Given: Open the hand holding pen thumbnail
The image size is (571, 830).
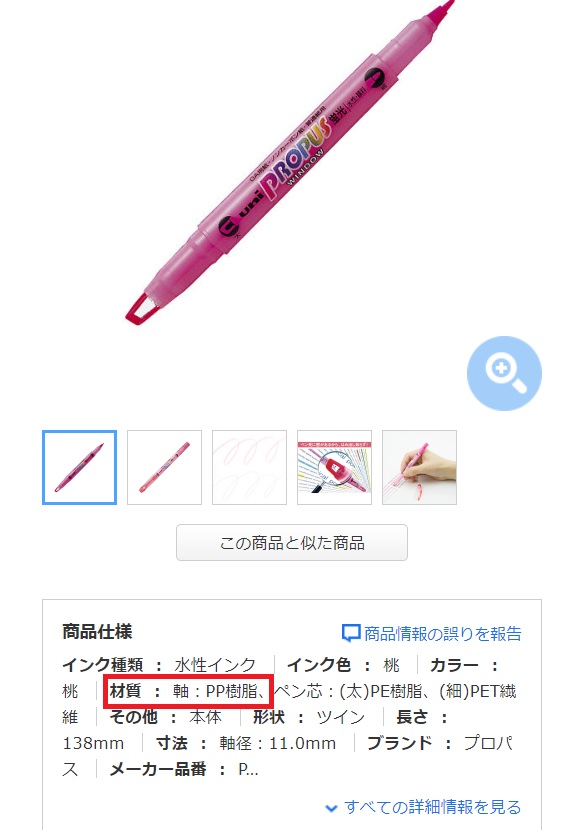Looking at the screenshot, I should [420, 467].
